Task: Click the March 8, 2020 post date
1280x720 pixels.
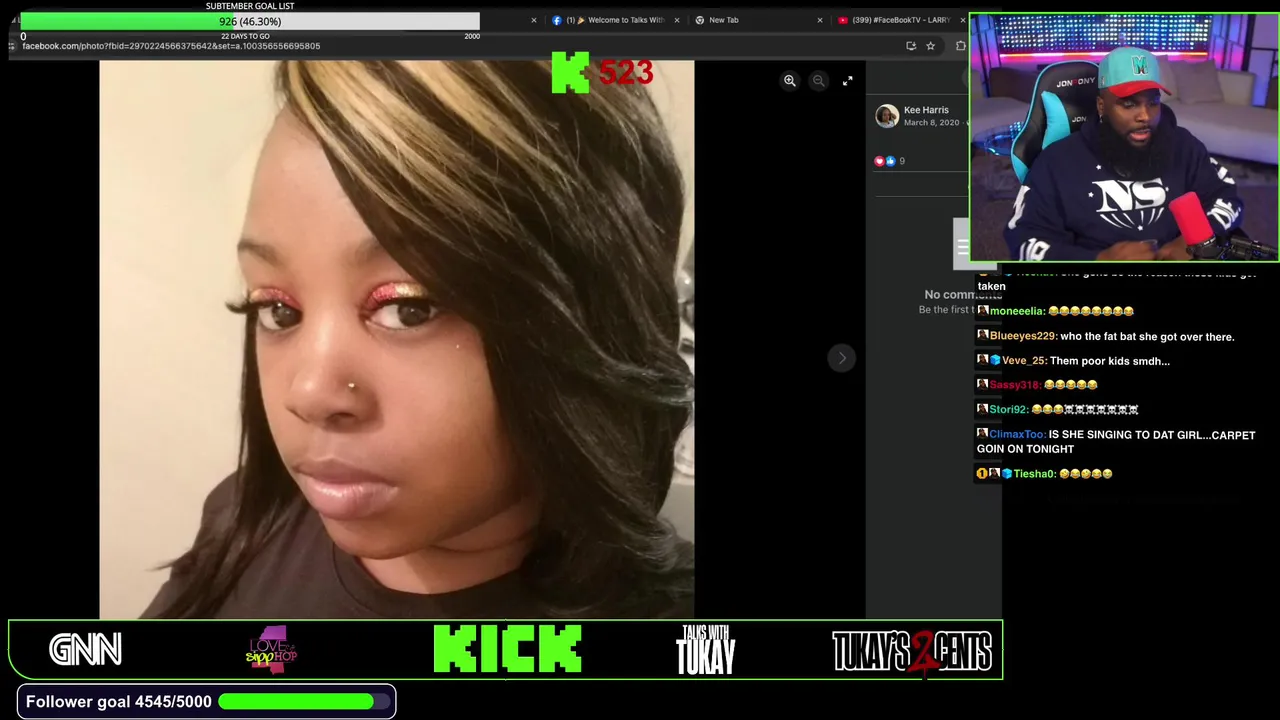Action: [x=931, y=123]
